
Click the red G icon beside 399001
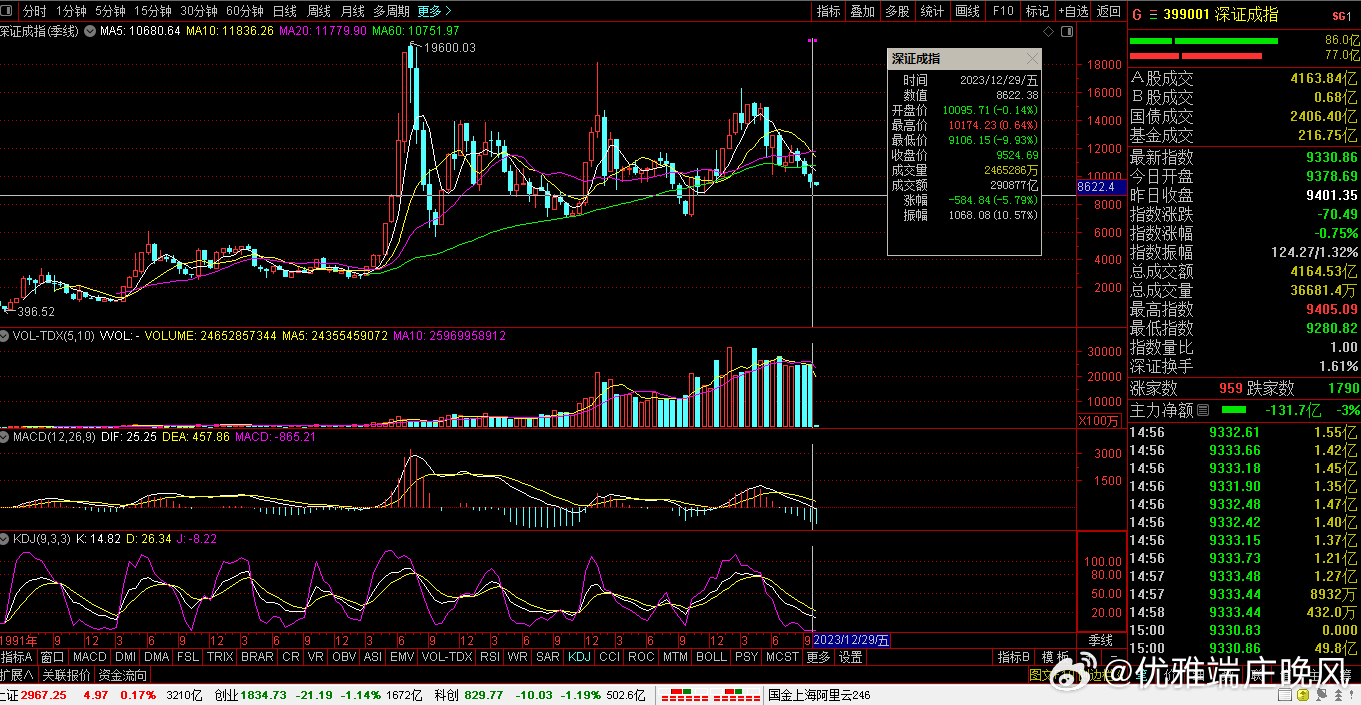coord(1136,15)
